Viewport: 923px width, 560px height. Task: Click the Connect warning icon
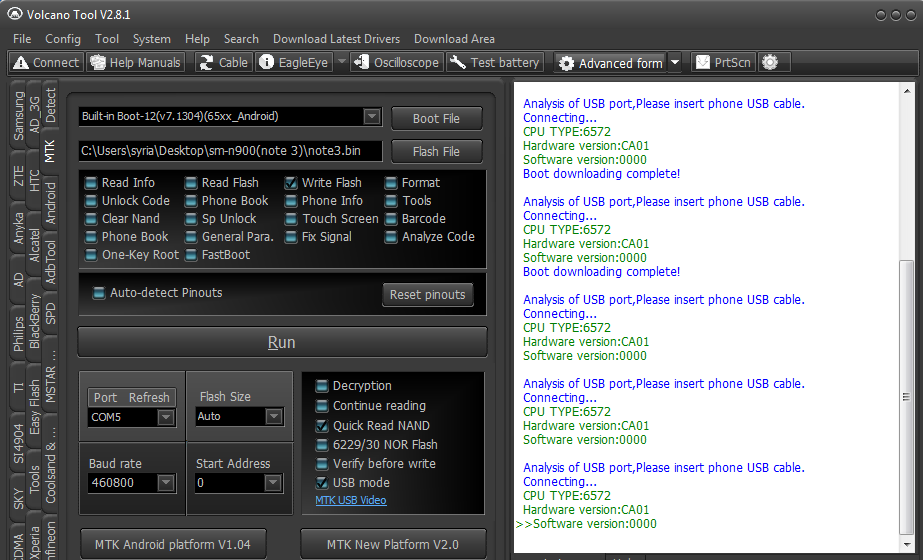coord(21,62)
